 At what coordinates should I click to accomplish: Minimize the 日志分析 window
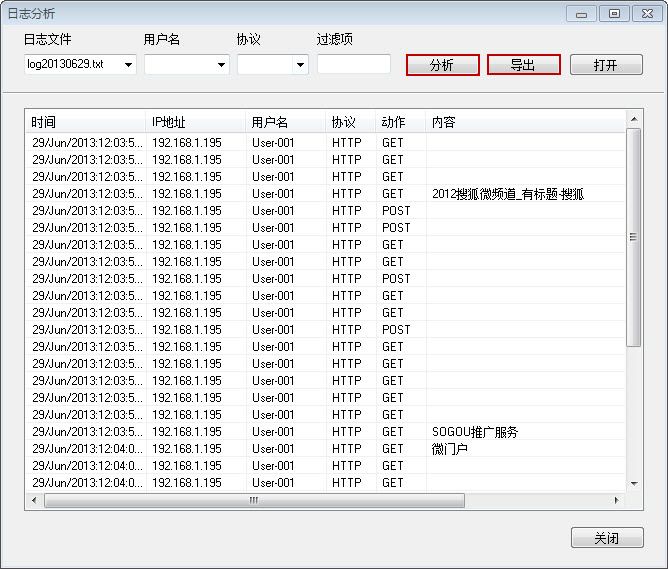tap(581, 14)
